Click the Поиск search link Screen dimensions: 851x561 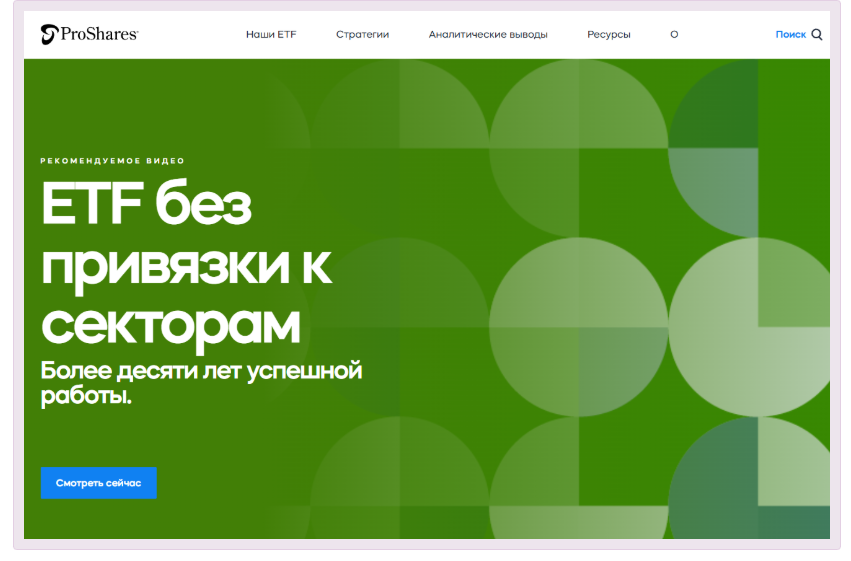[791, 35]
